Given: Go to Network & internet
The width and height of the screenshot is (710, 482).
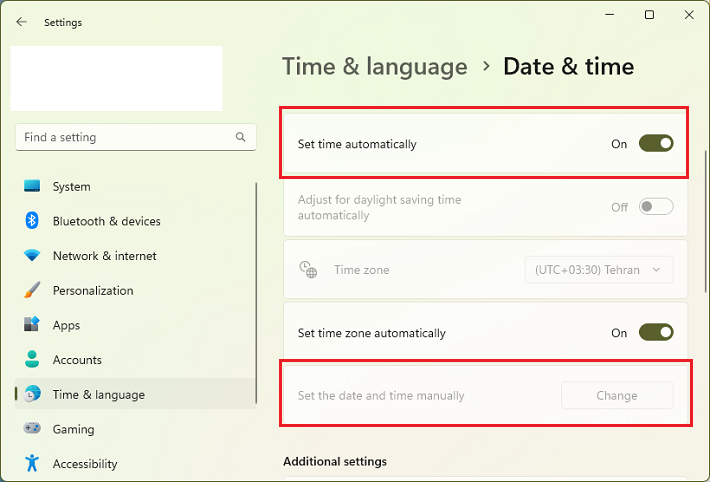Looking at the screenshot, I should point(135,255).
